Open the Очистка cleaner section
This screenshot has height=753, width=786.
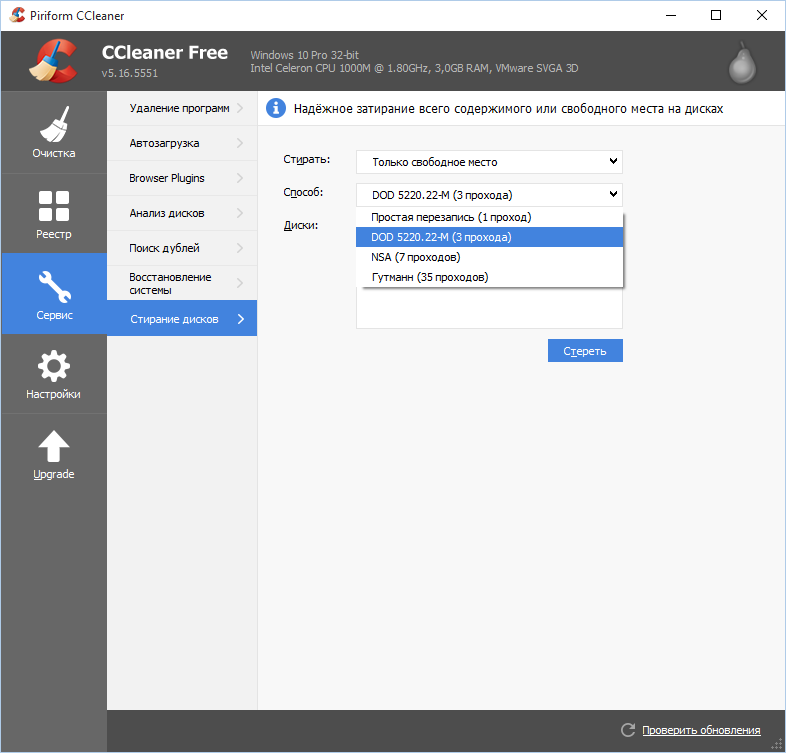click(54, 132)
